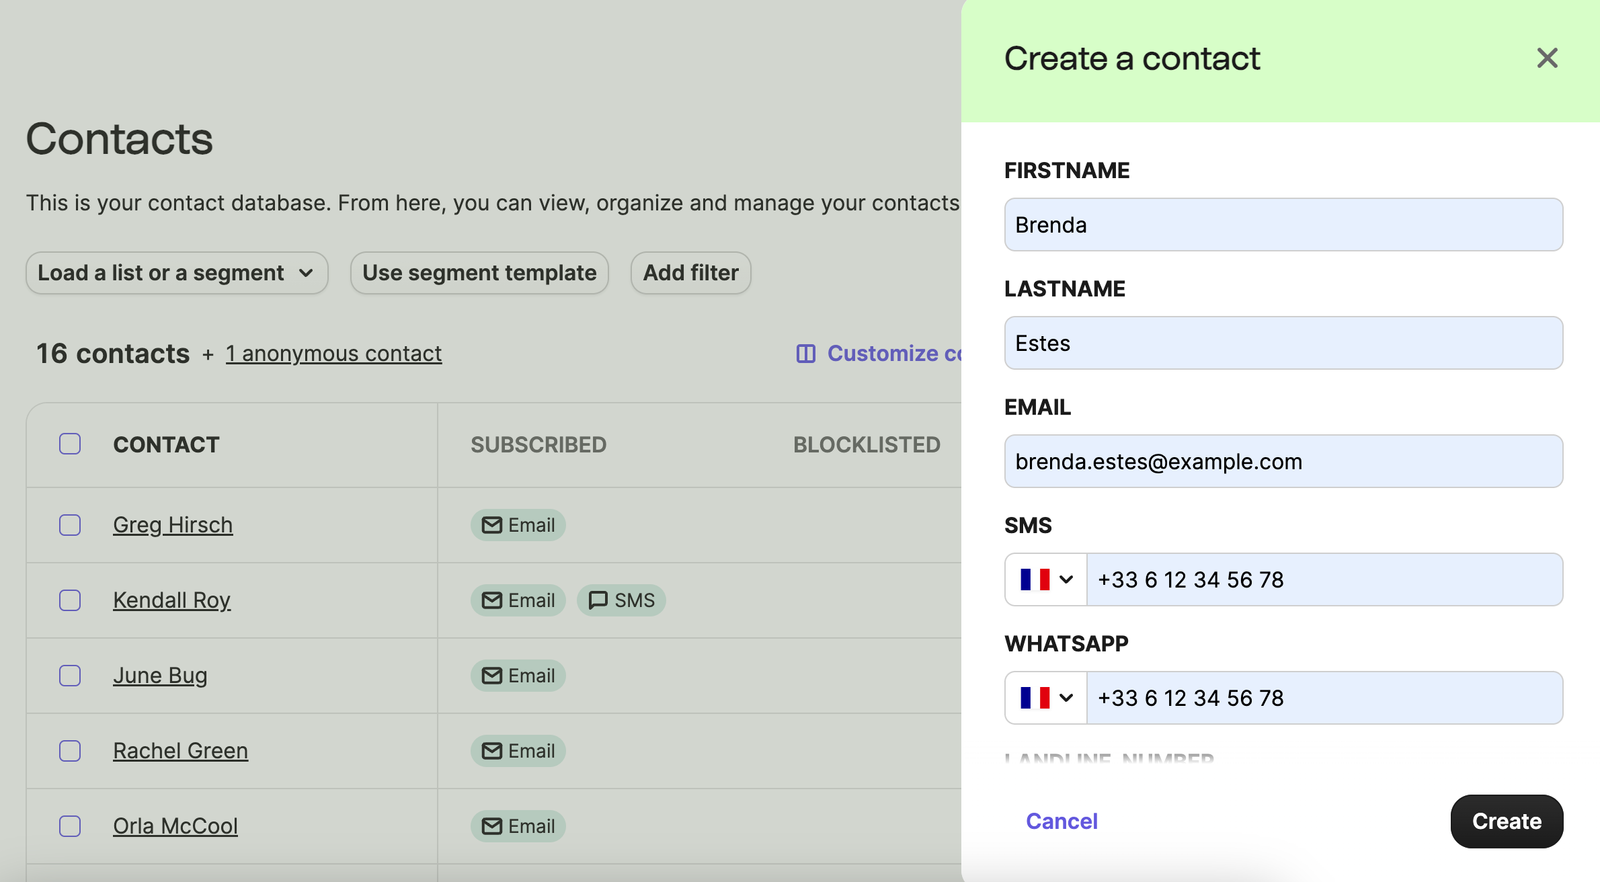Image resolution: width=1600 pixels, height=882 pixels.
Task: Click Orla McCool's Email envelope badge
Action: (518, 826)
